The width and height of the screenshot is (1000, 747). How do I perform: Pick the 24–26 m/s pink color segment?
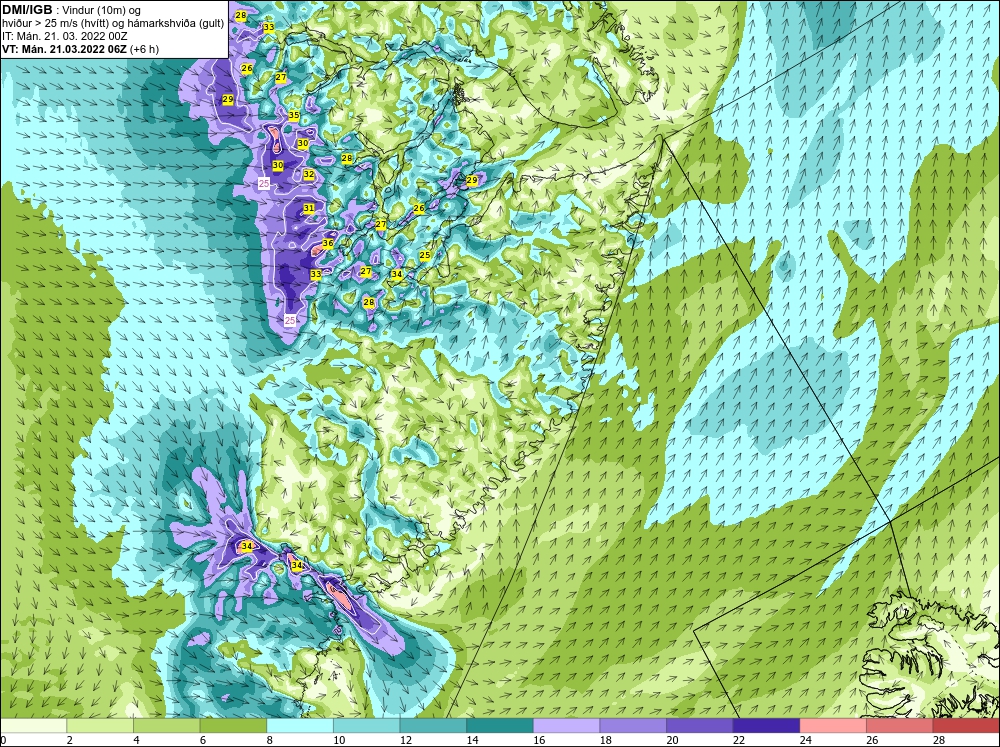(x=833, y=725)
